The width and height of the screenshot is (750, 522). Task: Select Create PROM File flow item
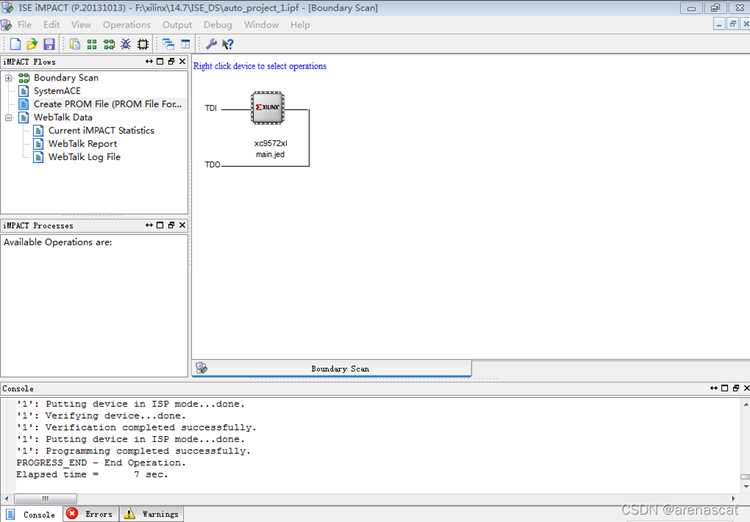(x=108, y=104)
